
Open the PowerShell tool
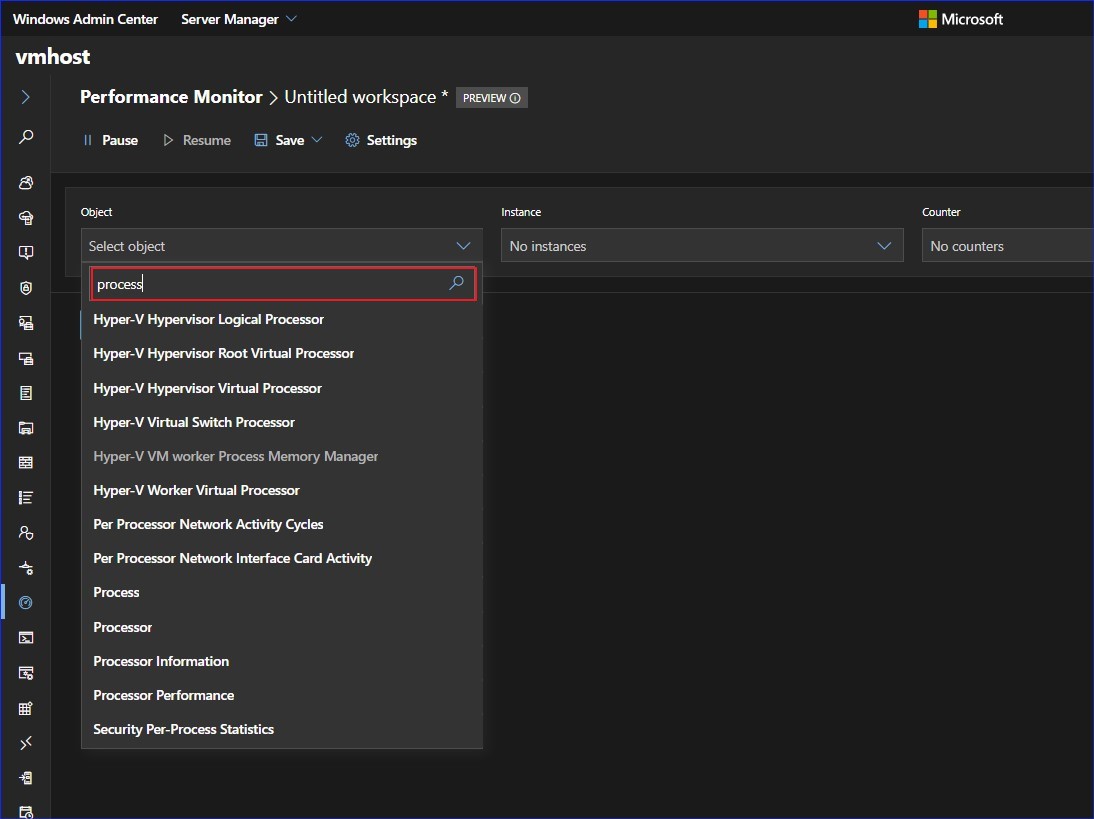click(26, 638)
